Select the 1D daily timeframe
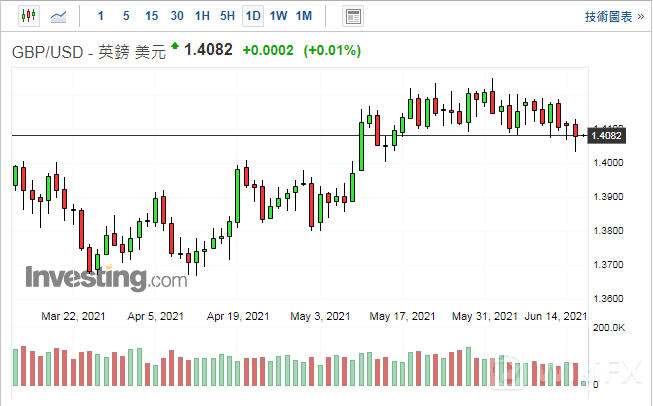The width and height of the screenshot is (653, 406). point(253,16)
